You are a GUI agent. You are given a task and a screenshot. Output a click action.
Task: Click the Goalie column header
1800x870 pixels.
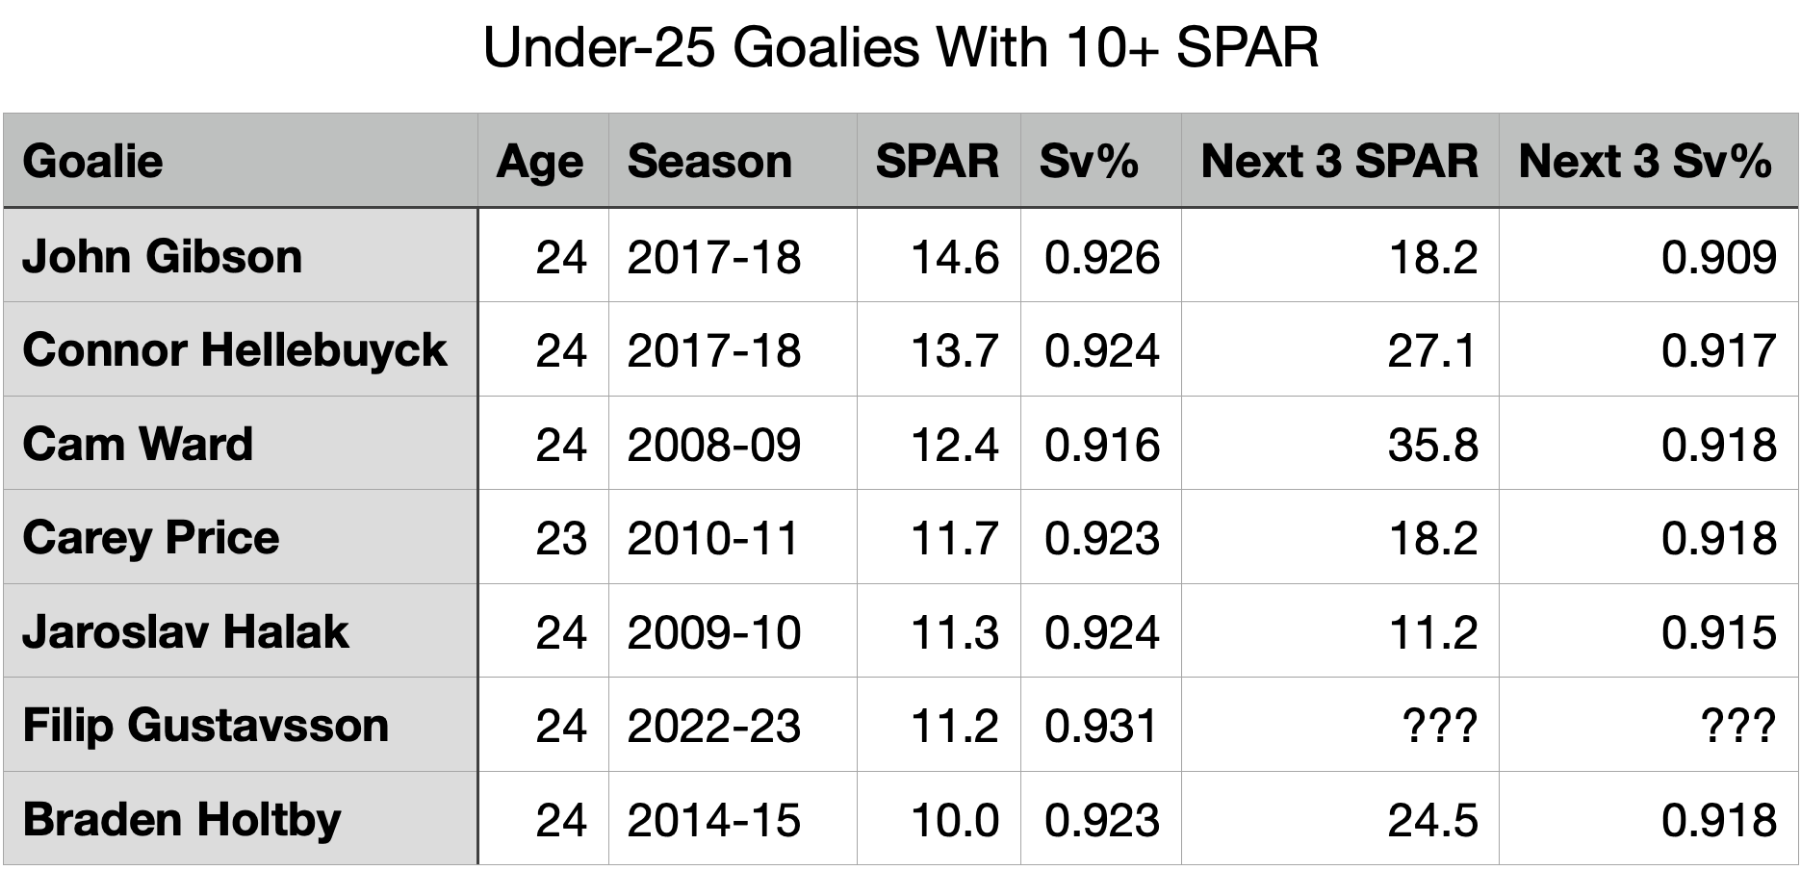click(93, 161)
